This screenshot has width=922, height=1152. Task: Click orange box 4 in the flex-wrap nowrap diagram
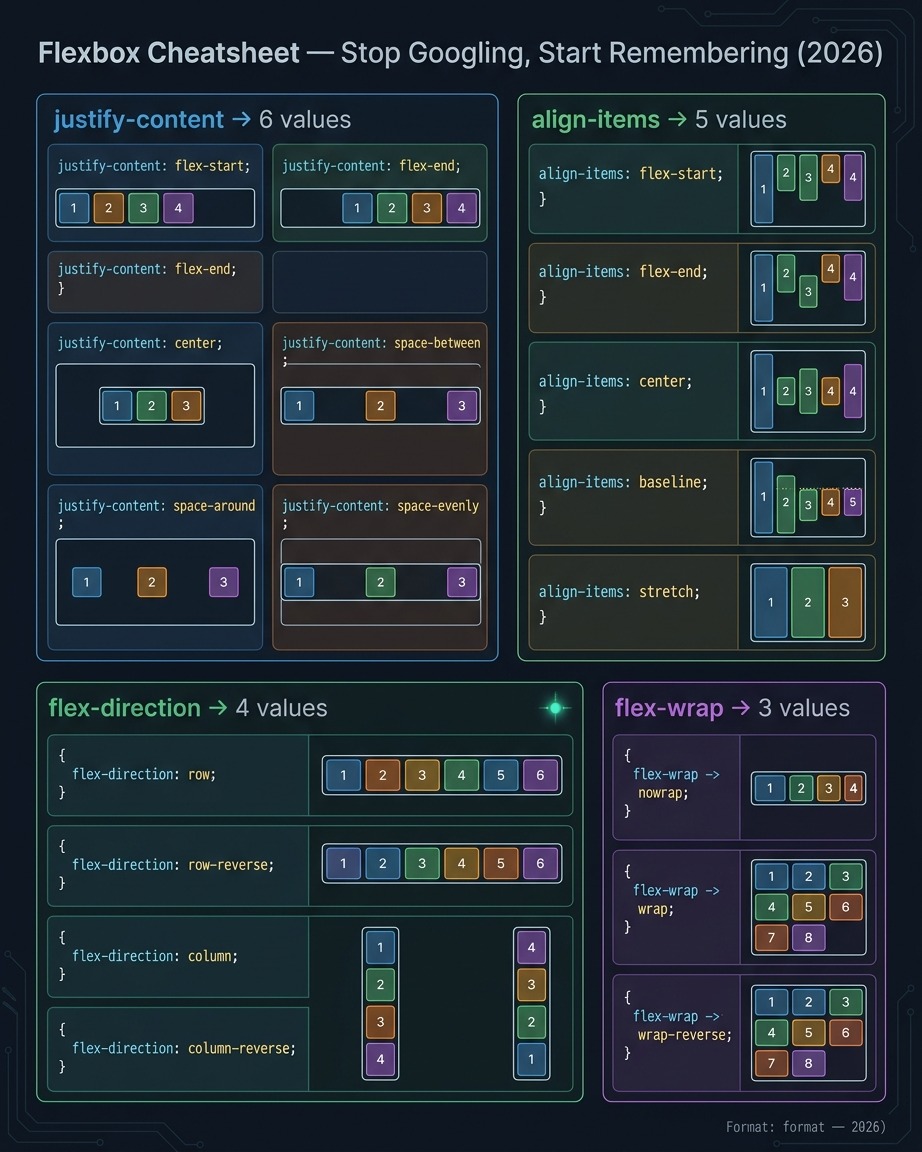pos(853,788)
